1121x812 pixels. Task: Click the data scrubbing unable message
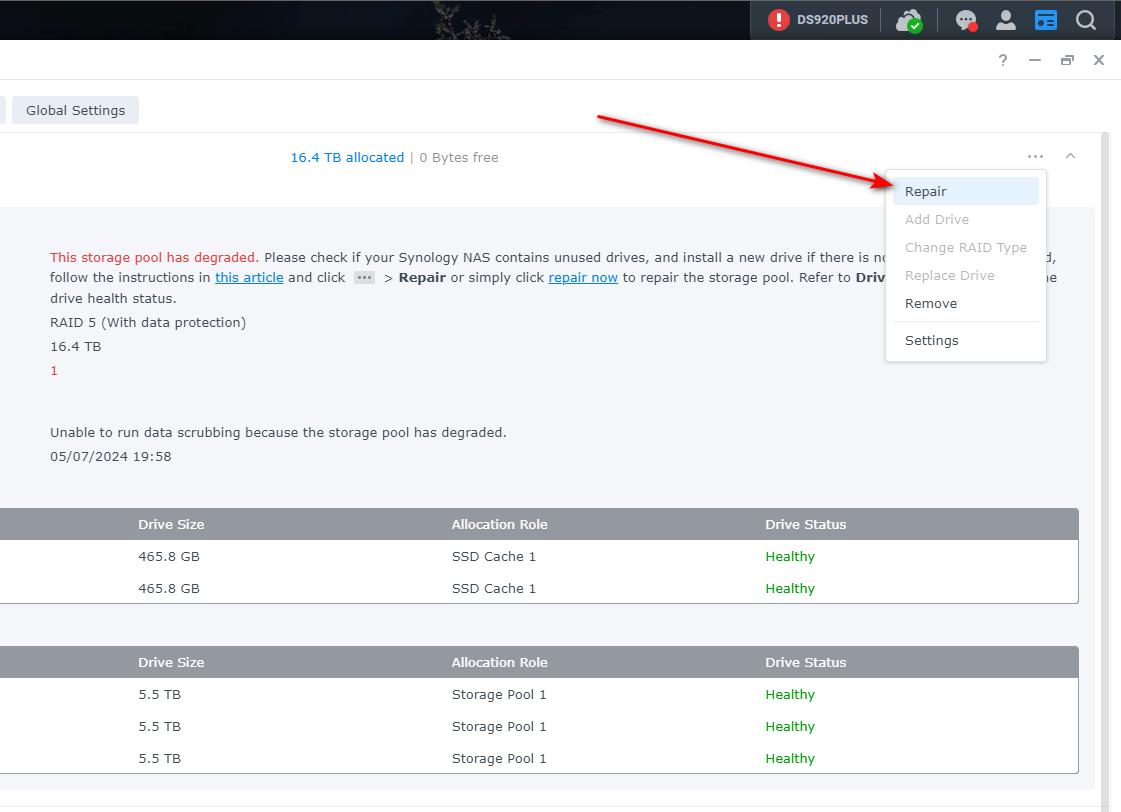coord(278,432)
